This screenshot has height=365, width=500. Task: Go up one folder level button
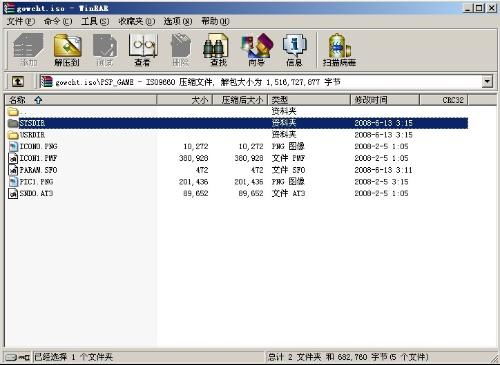coord(18,81)
